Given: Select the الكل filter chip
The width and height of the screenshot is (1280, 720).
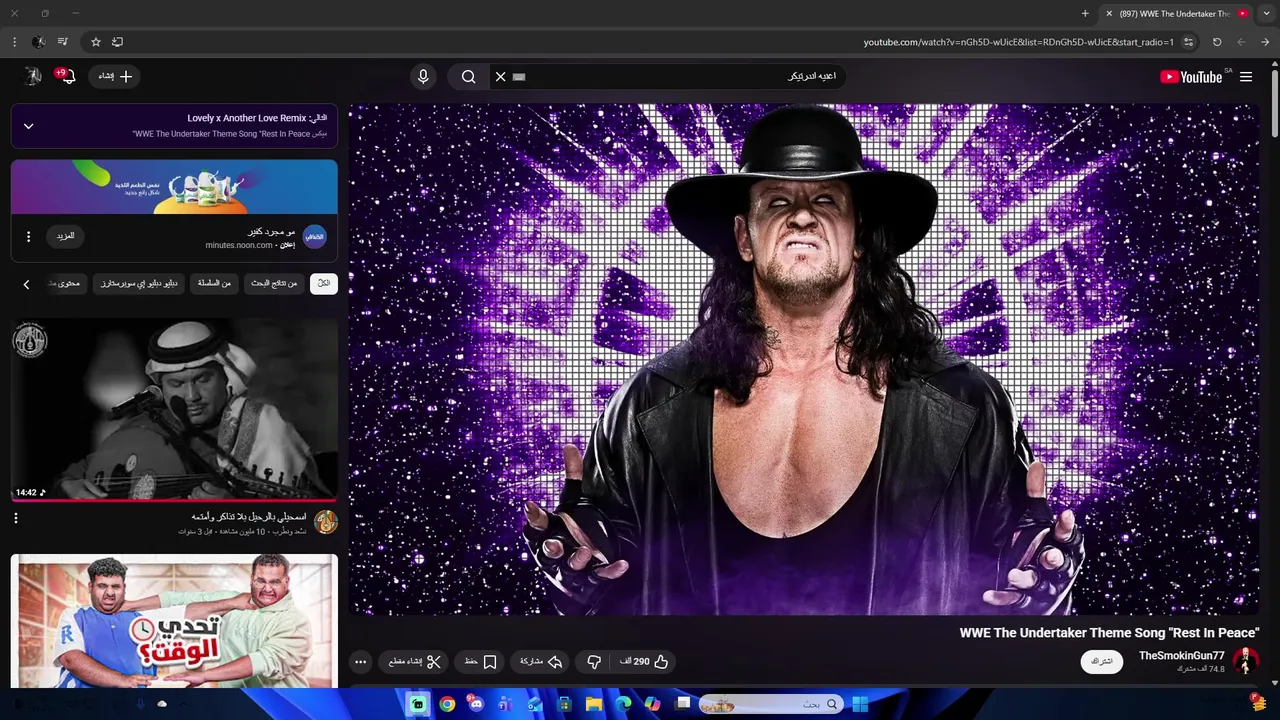Looking at the screenshot, I should tap(324, 284).
